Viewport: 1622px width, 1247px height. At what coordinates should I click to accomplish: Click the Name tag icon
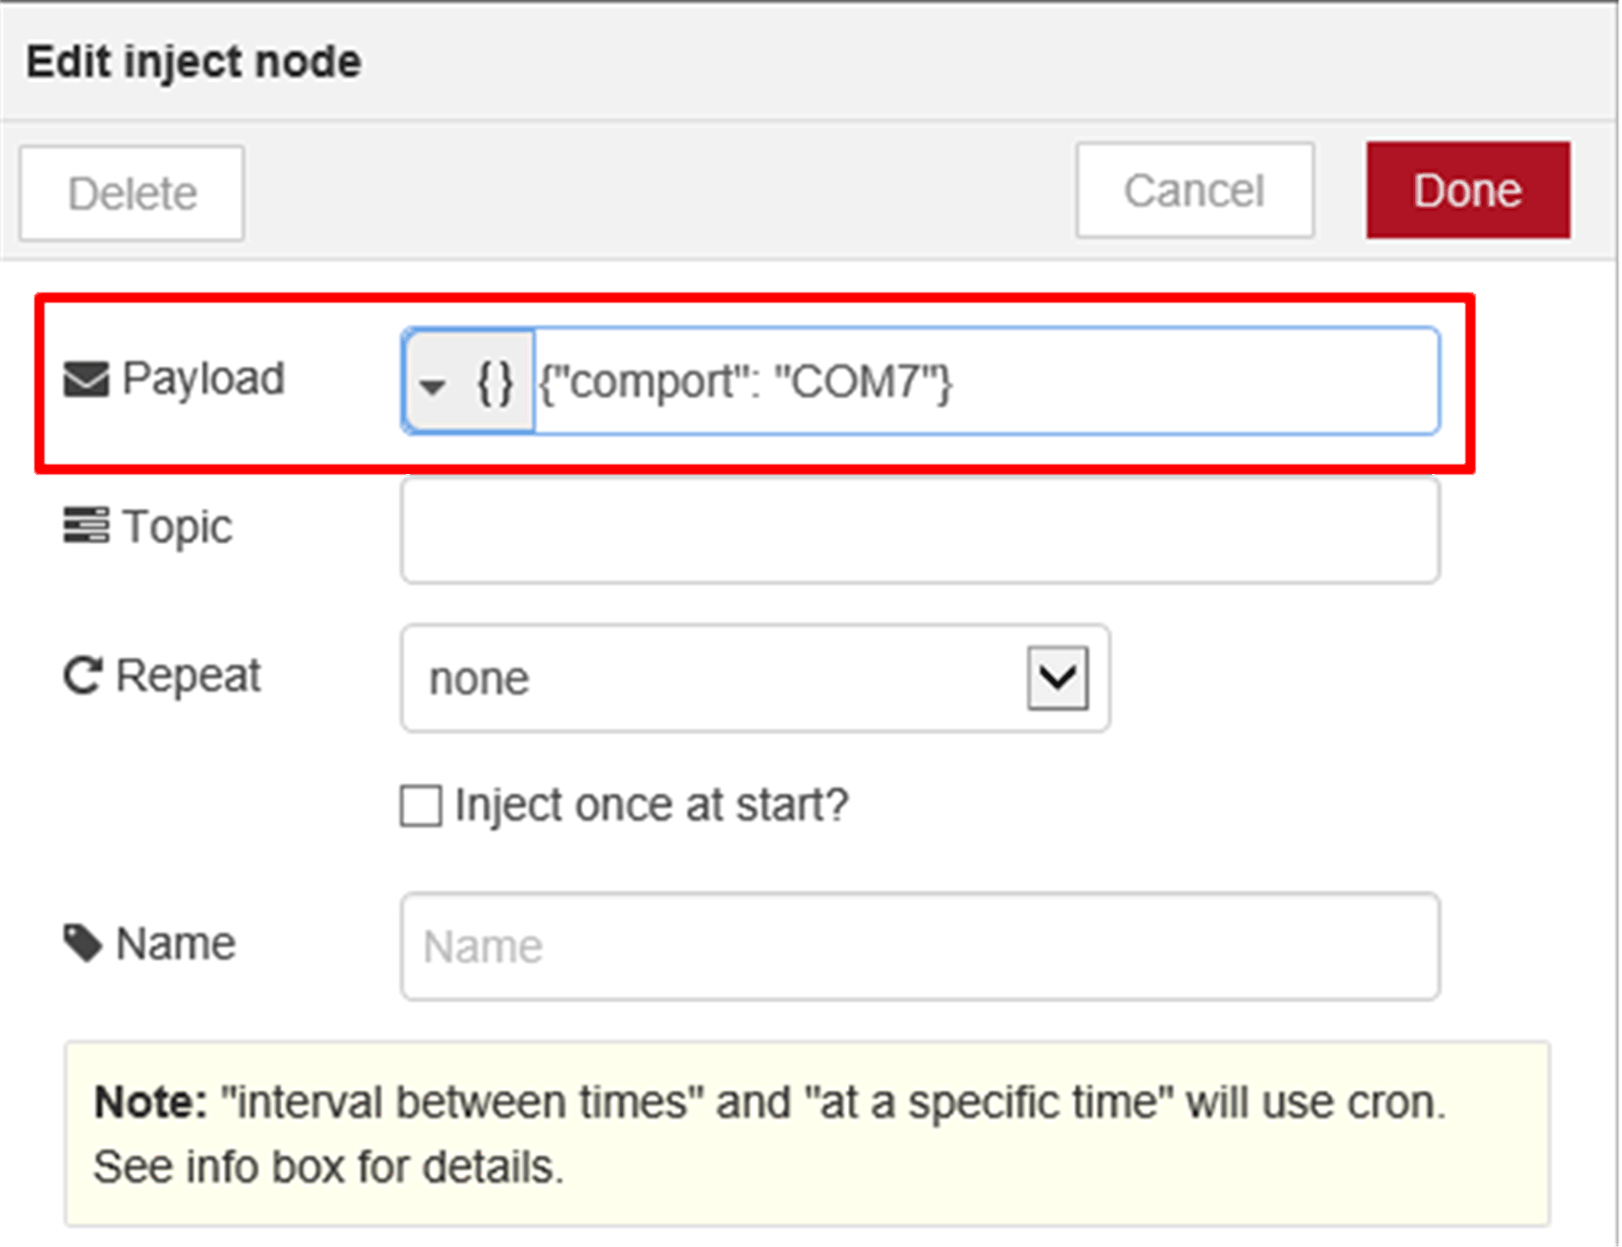[83, 943]
